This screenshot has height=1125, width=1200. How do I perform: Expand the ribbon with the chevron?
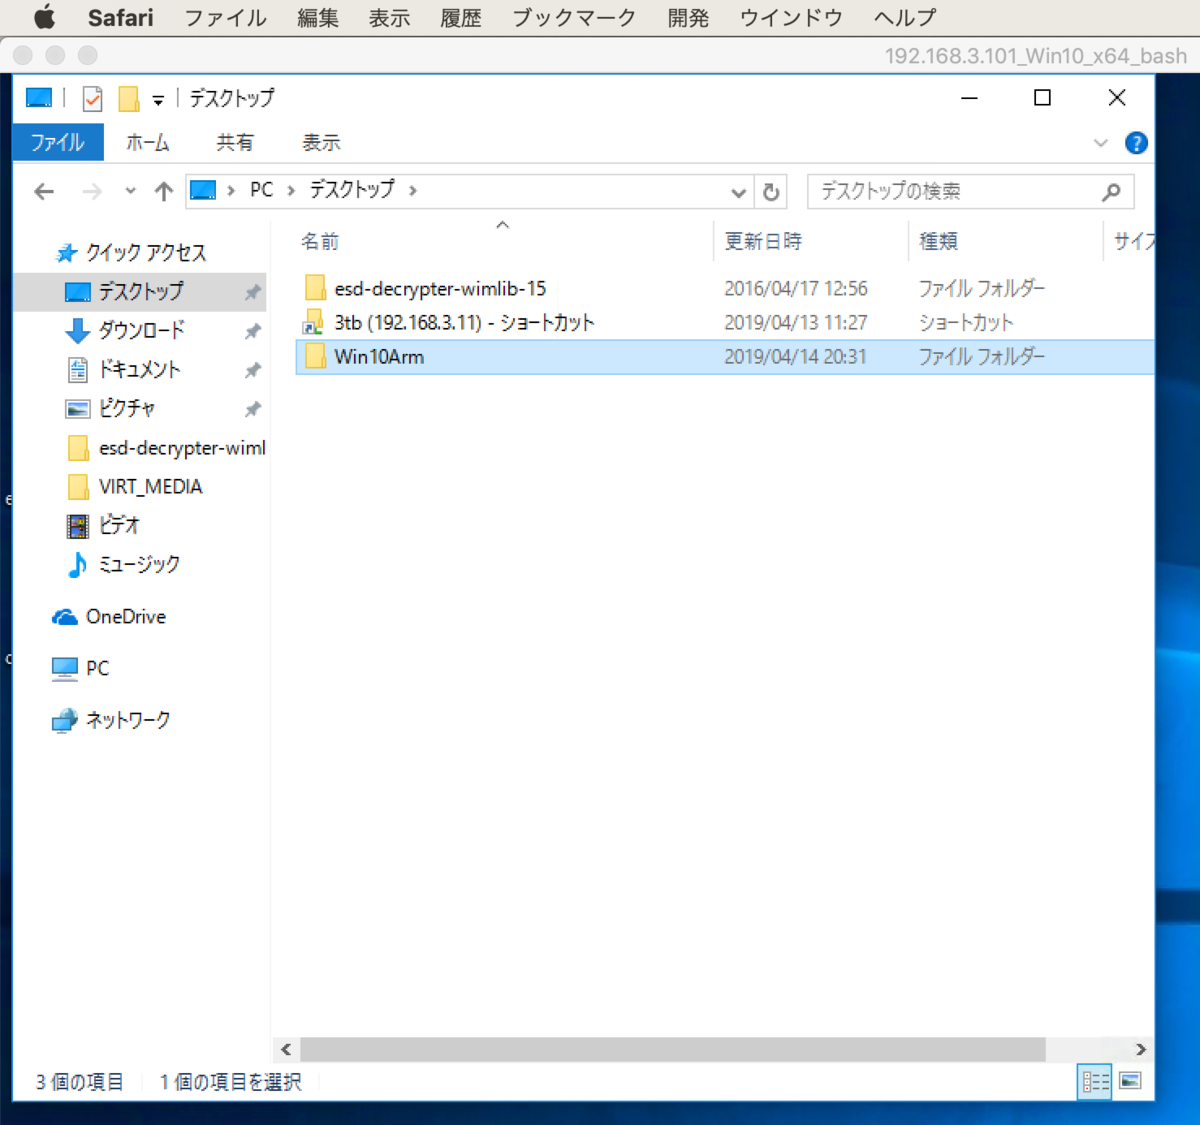tap(1101, 143)
